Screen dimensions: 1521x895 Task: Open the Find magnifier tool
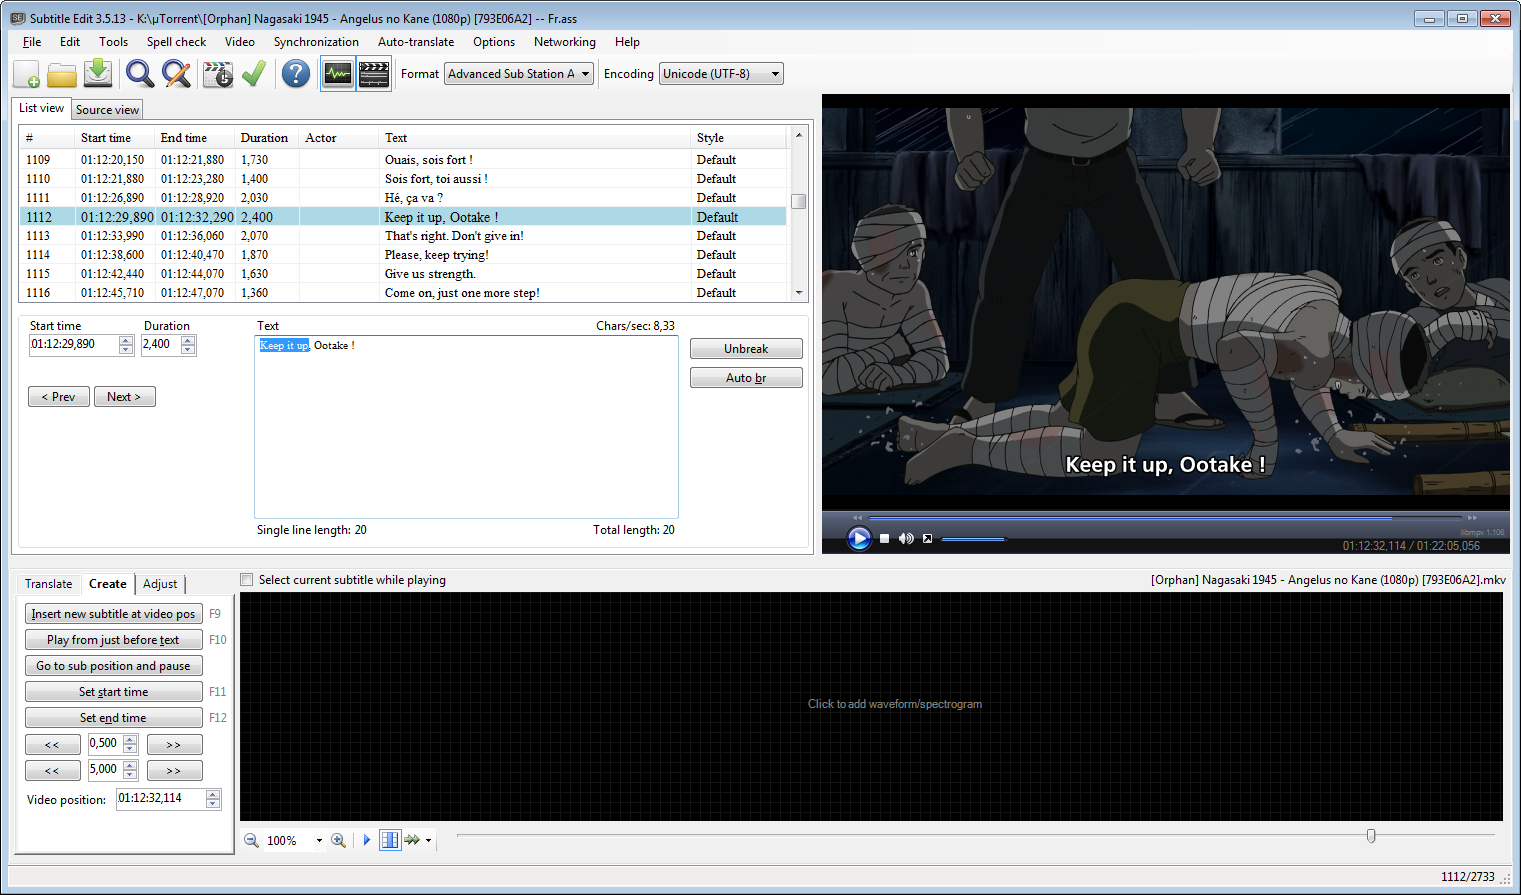click(x=140, y=74)
